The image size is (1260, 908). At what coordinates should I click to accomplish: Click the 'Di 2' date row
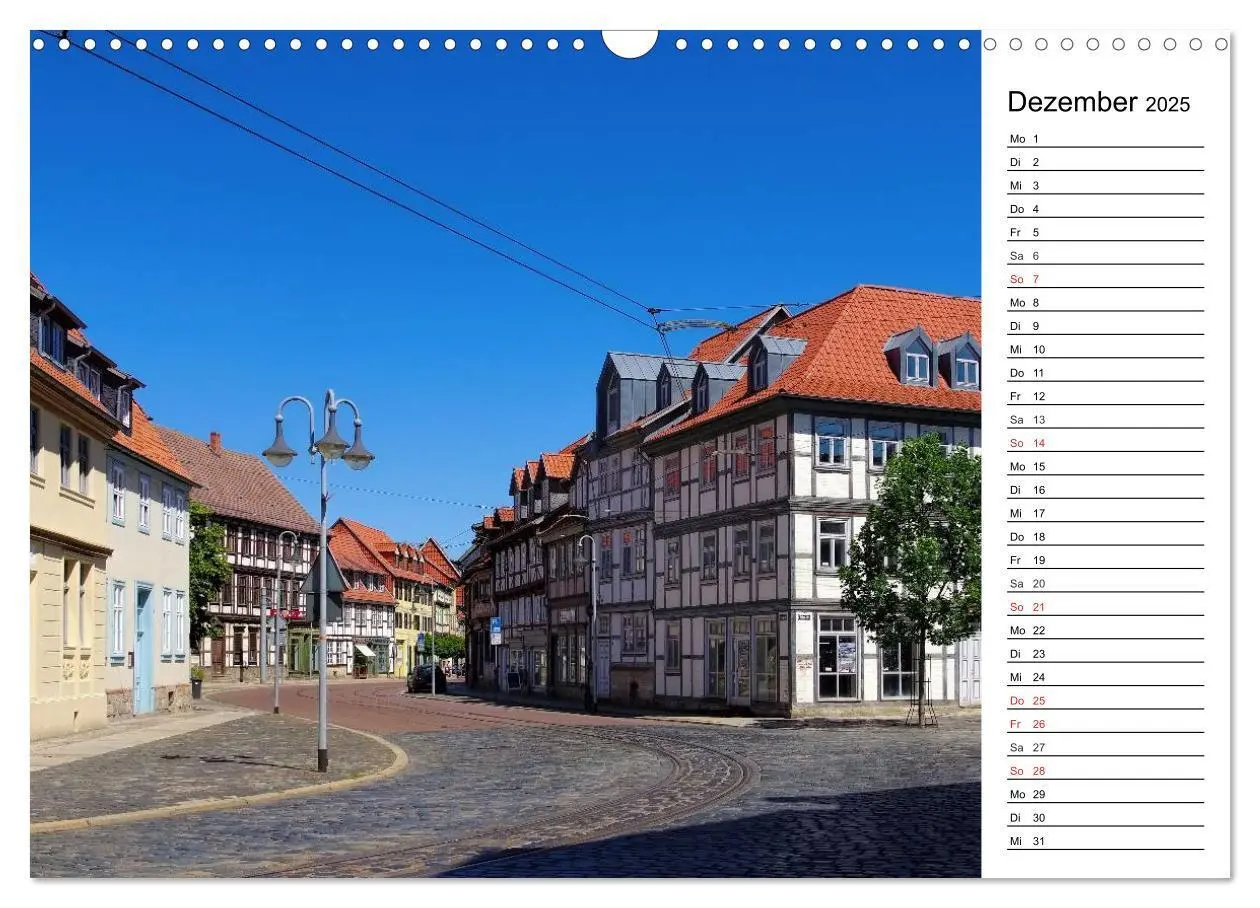click(1105, 162)
